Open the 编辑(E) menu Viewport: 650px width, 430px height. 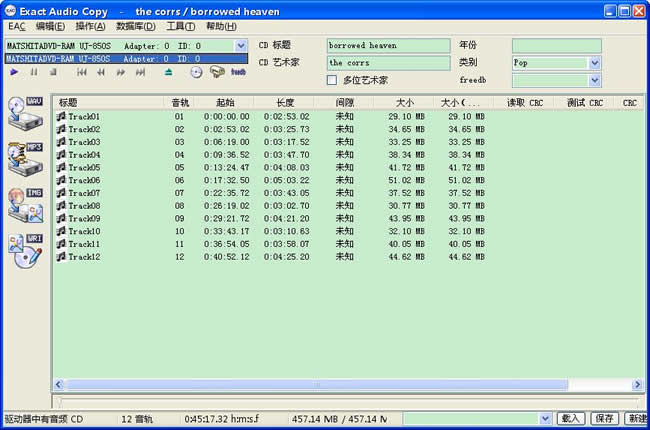50,27
